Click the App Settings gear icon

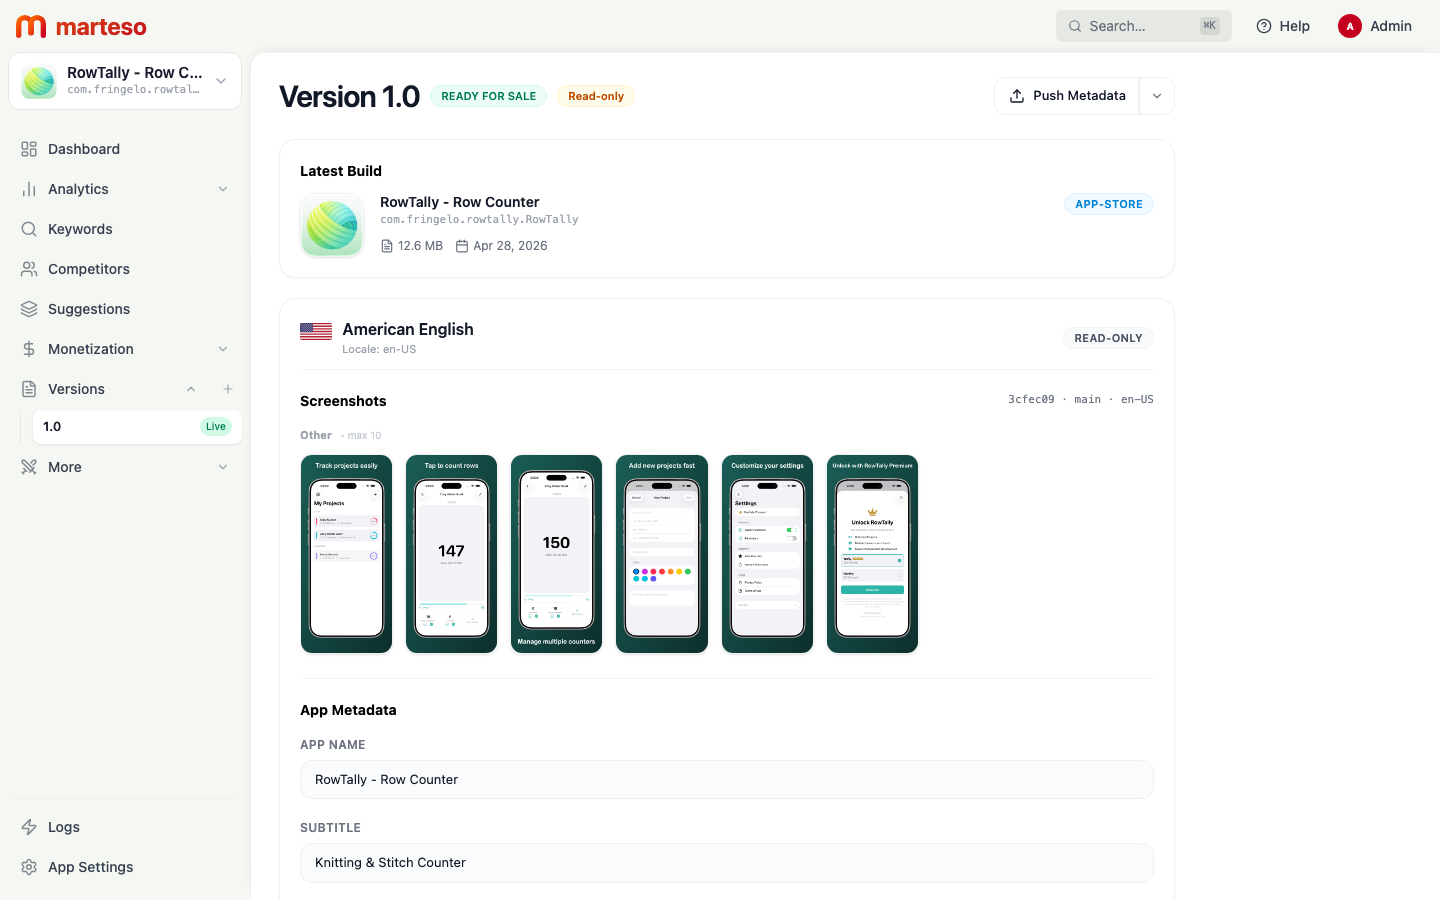[29, 867]
